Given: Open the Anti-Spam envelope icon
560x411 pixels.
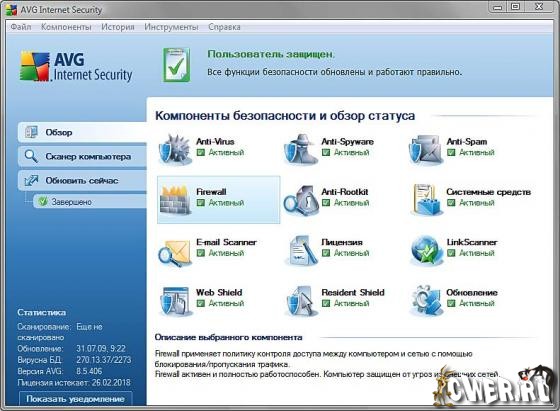Looking at the screenshot, I should pos(425,150).
